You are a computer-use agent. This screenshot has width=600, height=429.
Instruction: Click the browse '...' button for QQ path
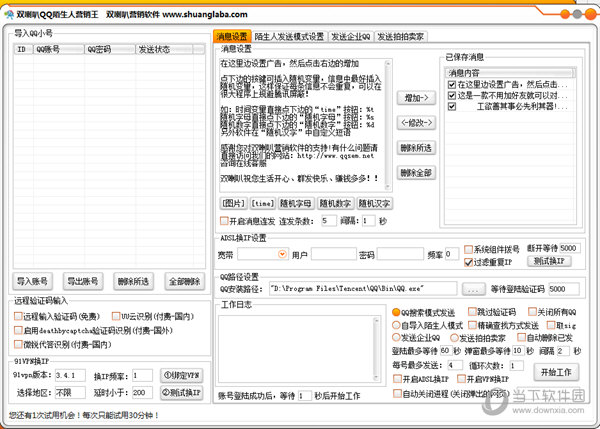(474, 290)
